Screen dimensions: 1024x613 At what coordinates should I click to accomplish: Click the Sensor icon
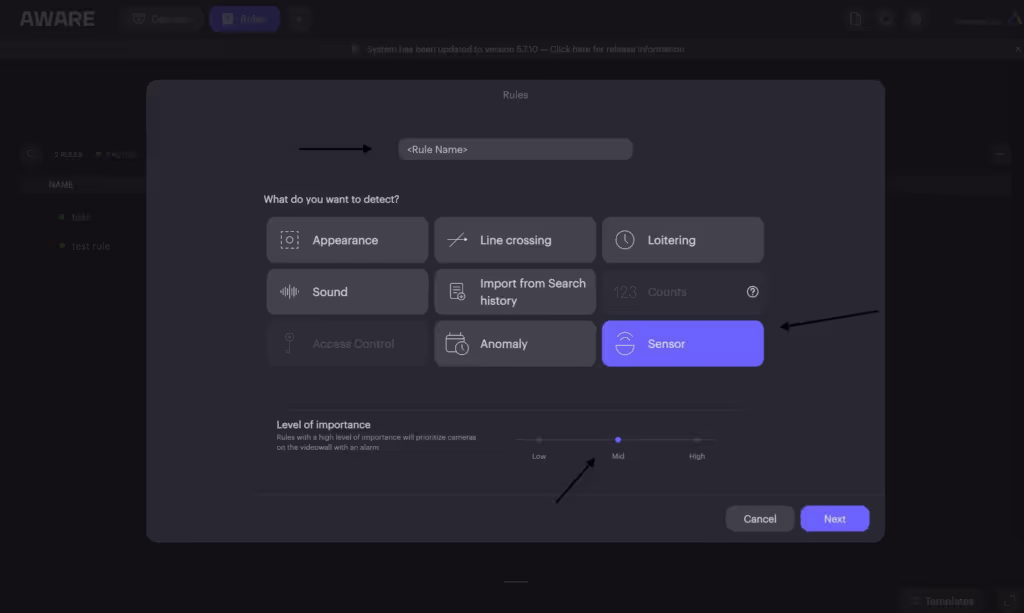pyautogui.click(x=624, y=343)
